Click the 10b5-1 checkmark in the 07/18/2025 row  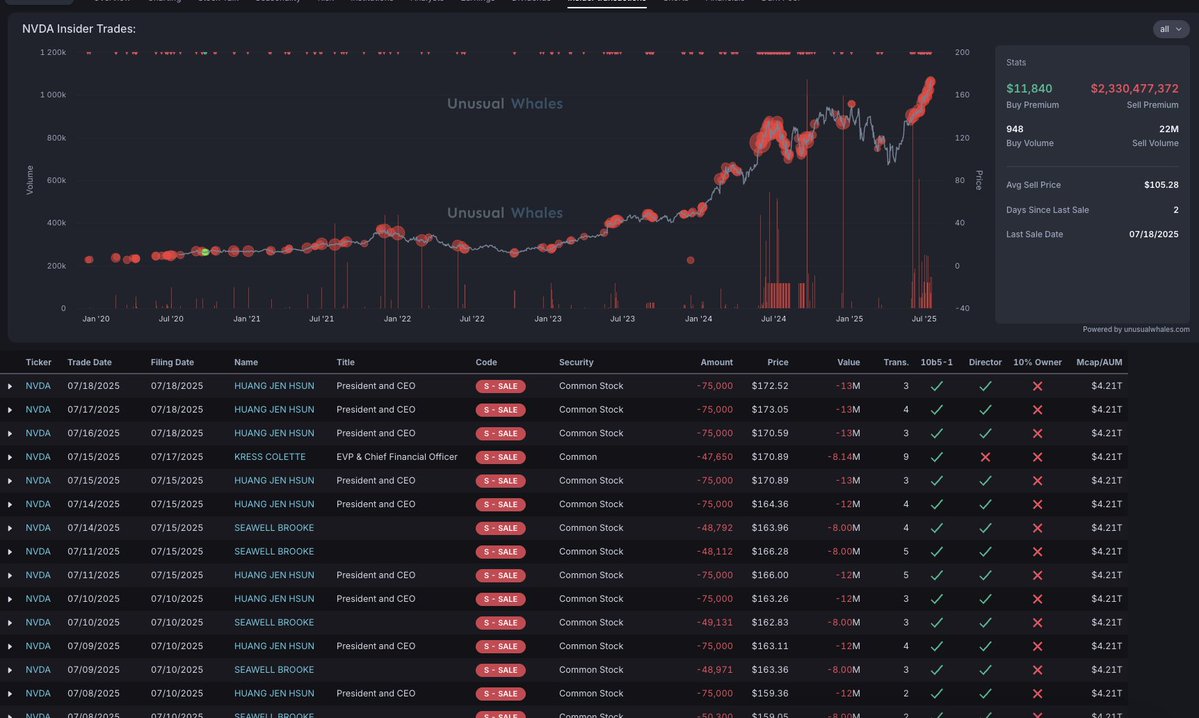[x=936, y=386]
